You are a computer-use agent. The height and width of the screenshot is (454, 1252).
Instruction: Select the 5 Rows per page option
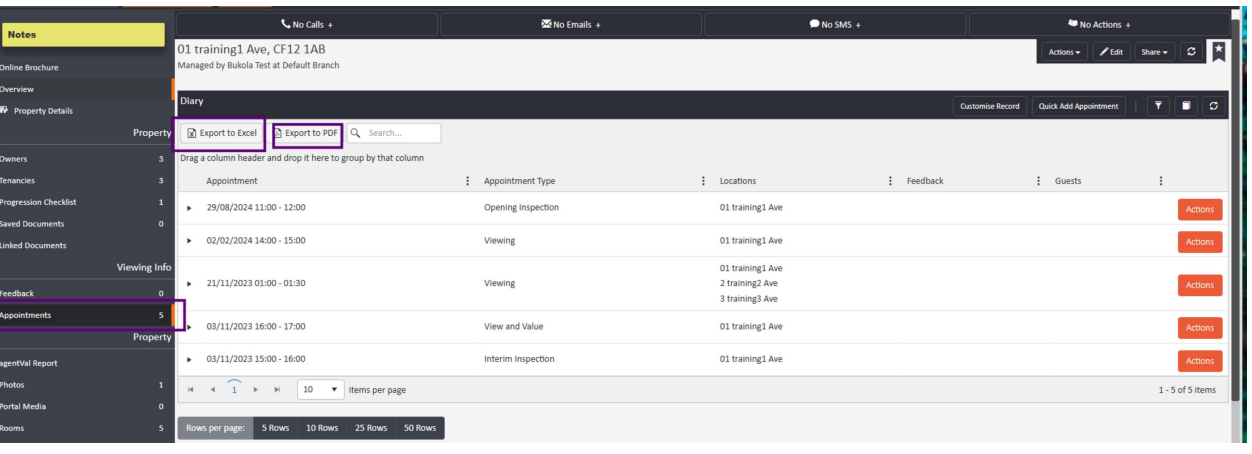point(278,428)
